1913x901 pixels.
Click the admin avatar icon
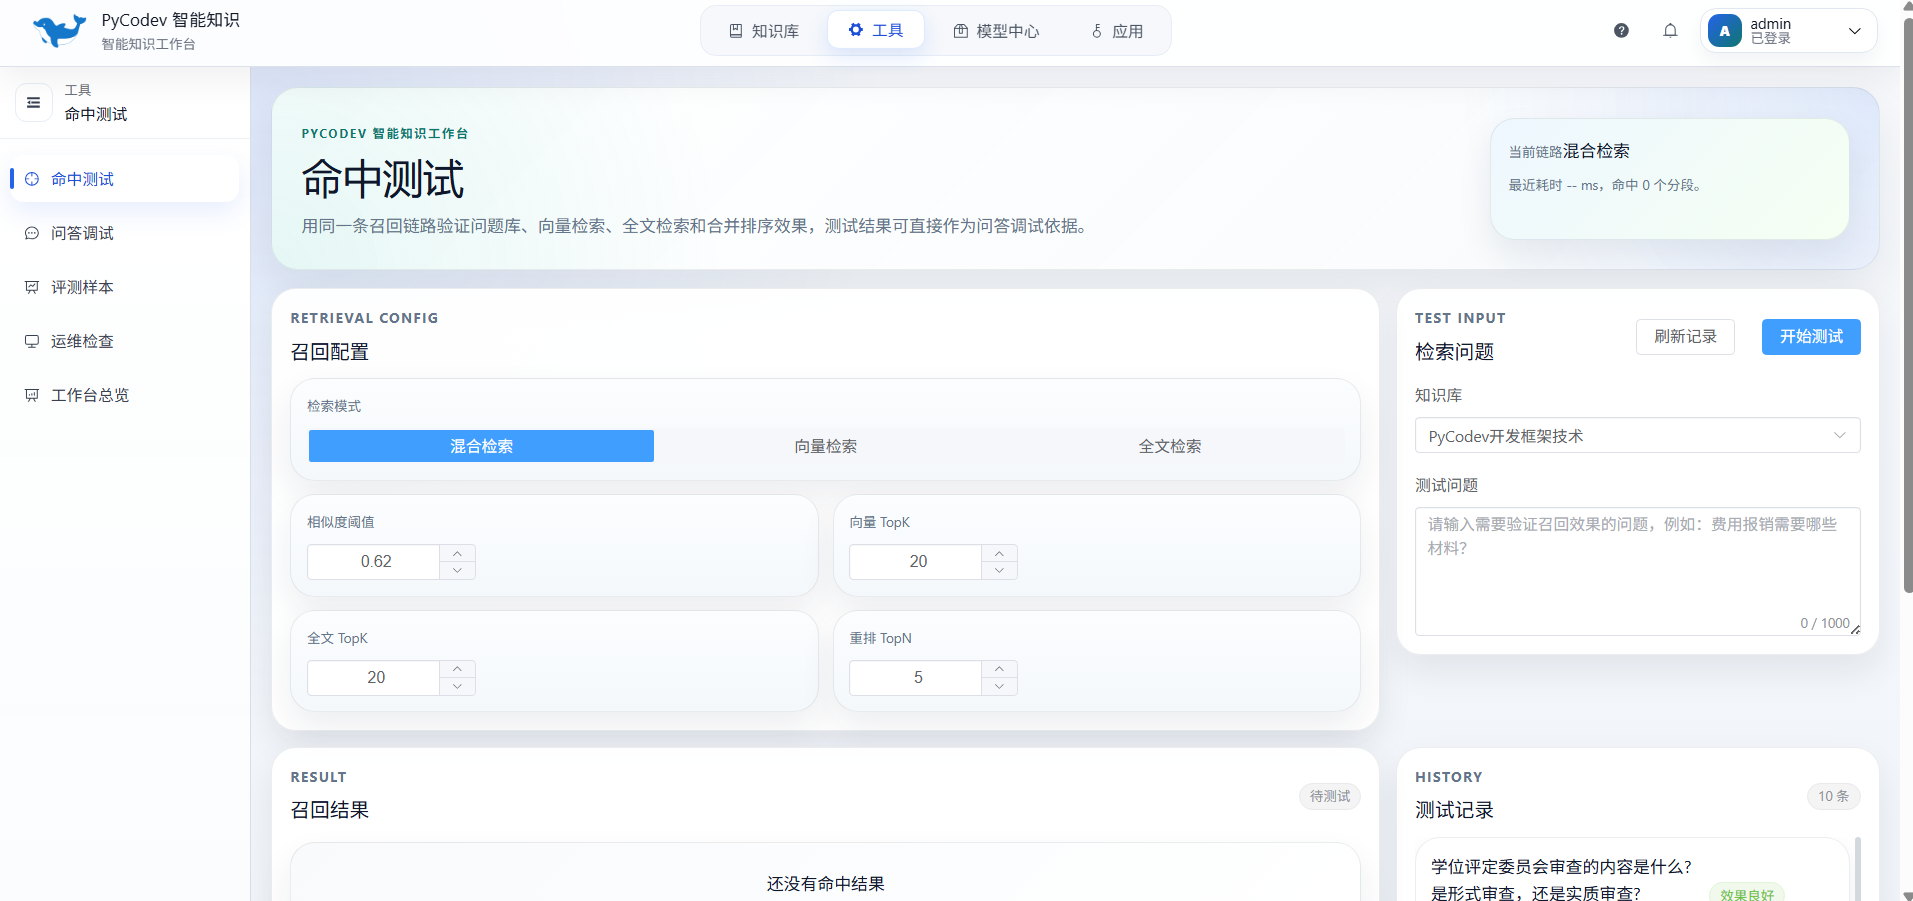1725,31
